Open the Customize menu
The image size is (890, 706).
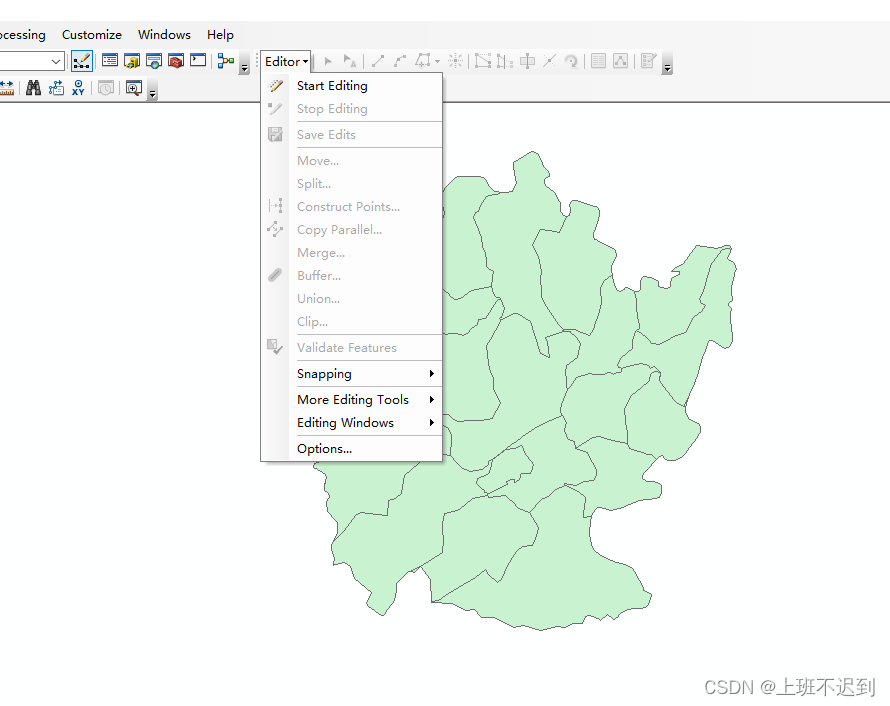tap(91, 34)
